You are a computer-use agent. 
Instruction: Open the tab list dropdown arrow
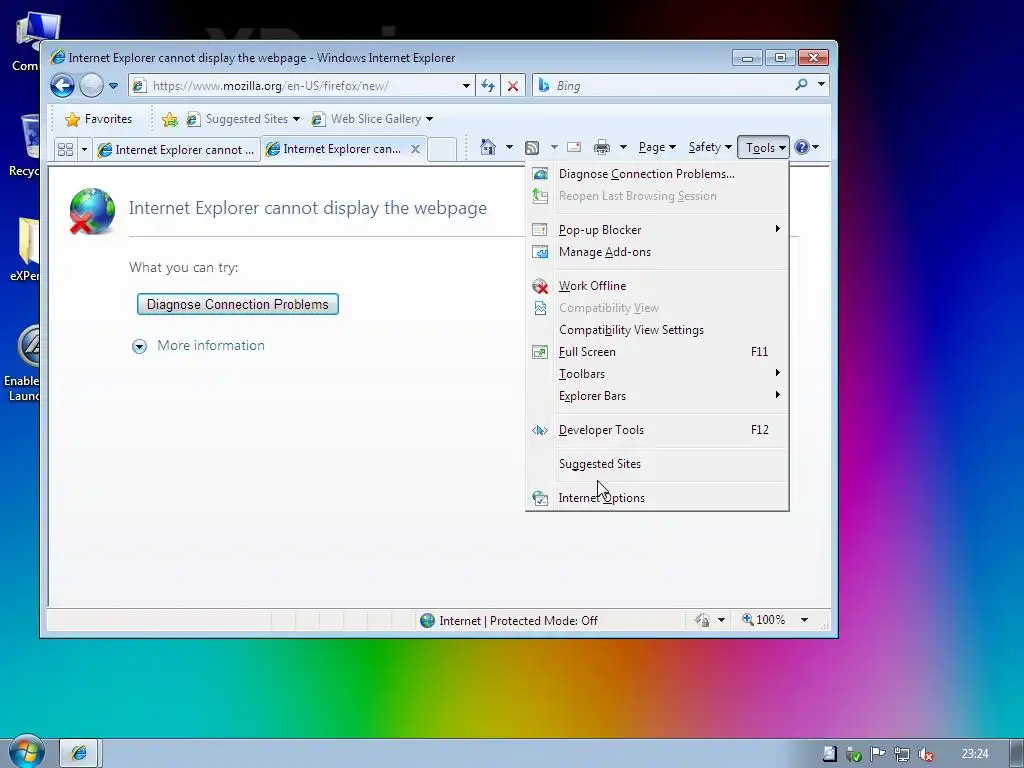(84, 150)
